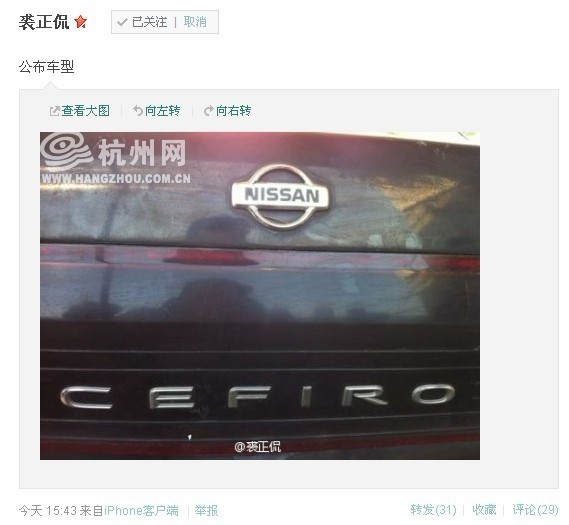Select 向左转 to rotate image left

click(163, 111)
